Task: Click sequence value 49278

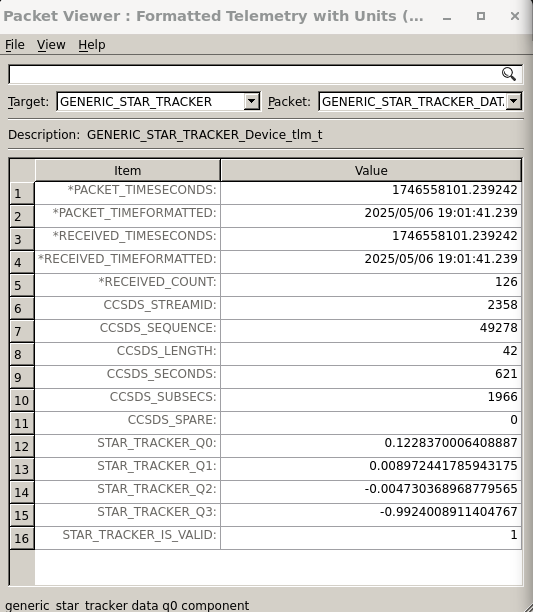Action: 499,328
